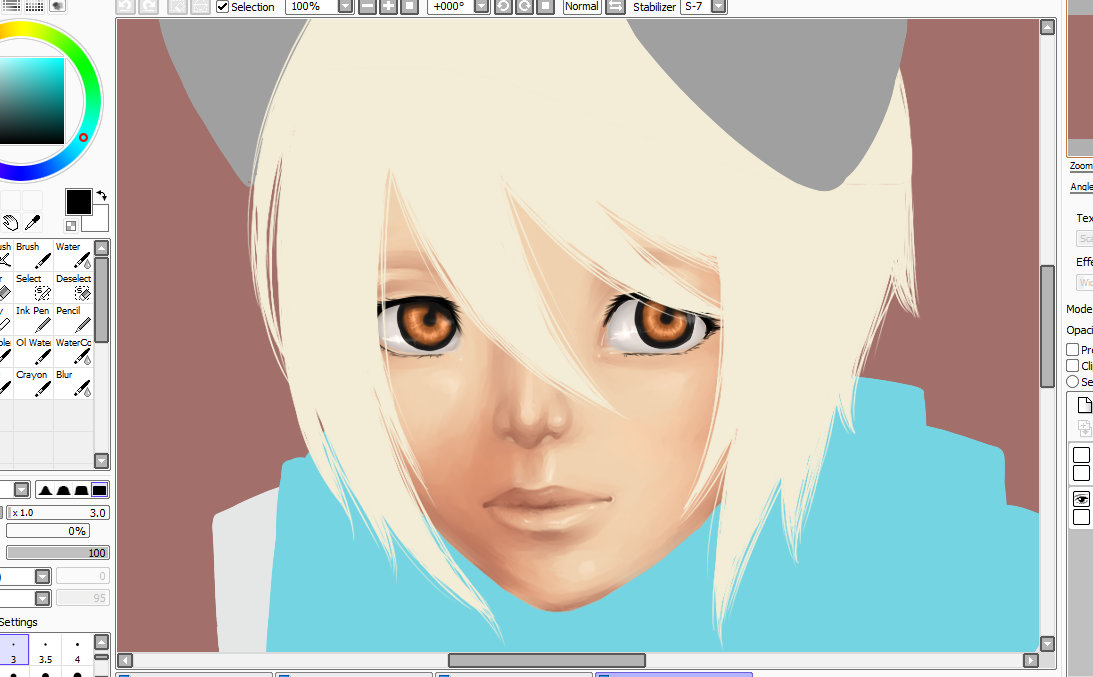The image size is (1093, 677).
Task: Swap foreground and background colors
Action: [101, 196]
